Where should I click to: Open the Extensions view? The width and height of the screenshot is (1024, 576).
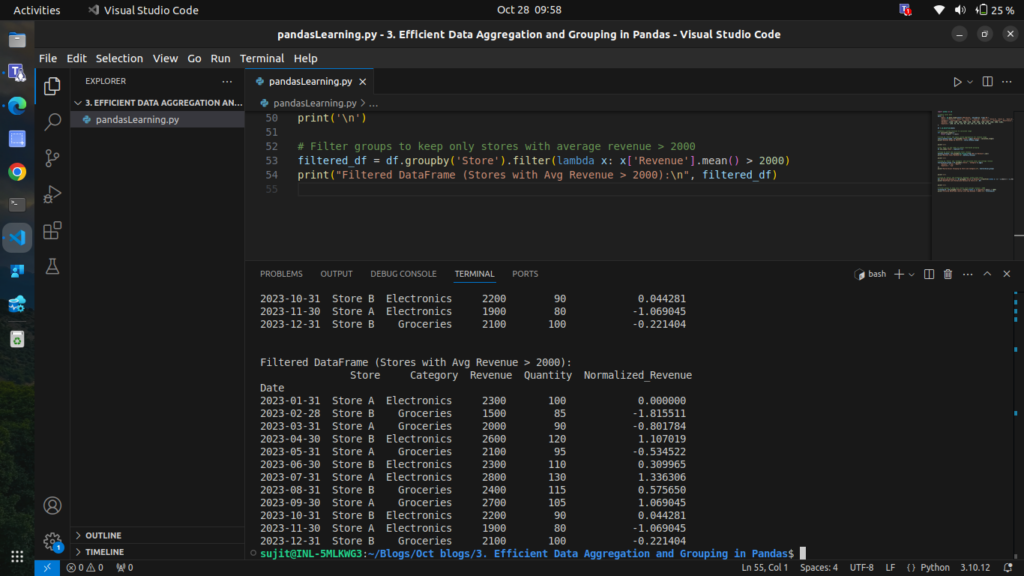(x=53, y=230)
